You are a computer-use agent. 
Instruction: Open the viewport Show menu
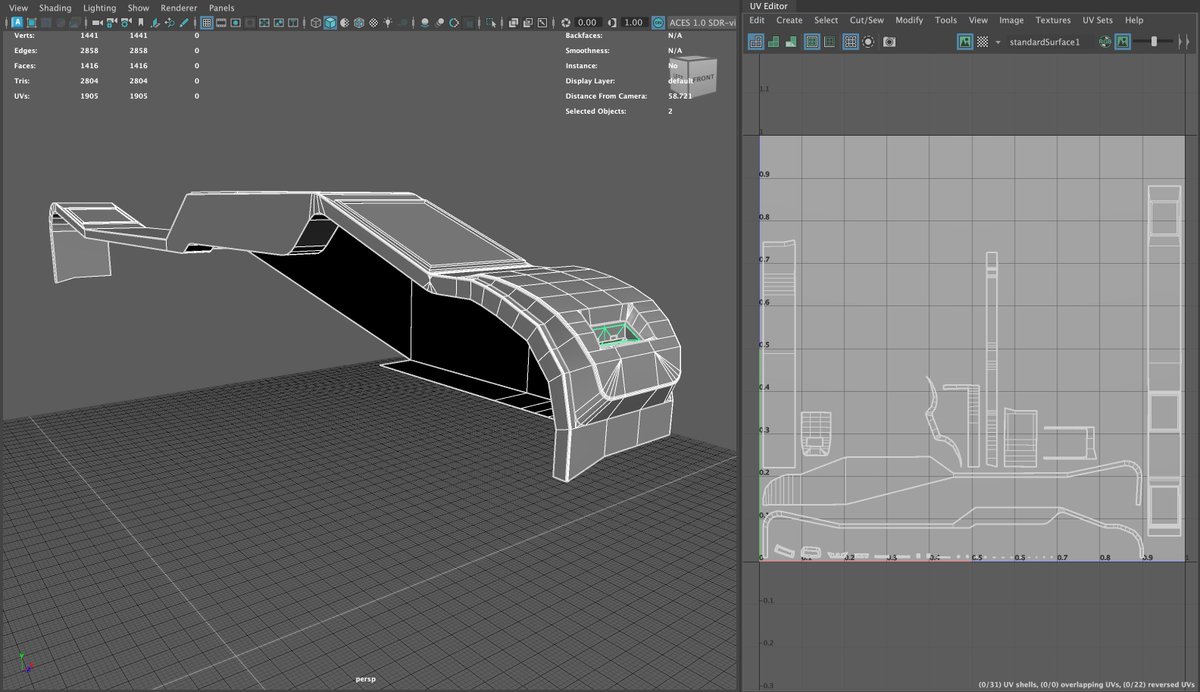click(138, 7)
